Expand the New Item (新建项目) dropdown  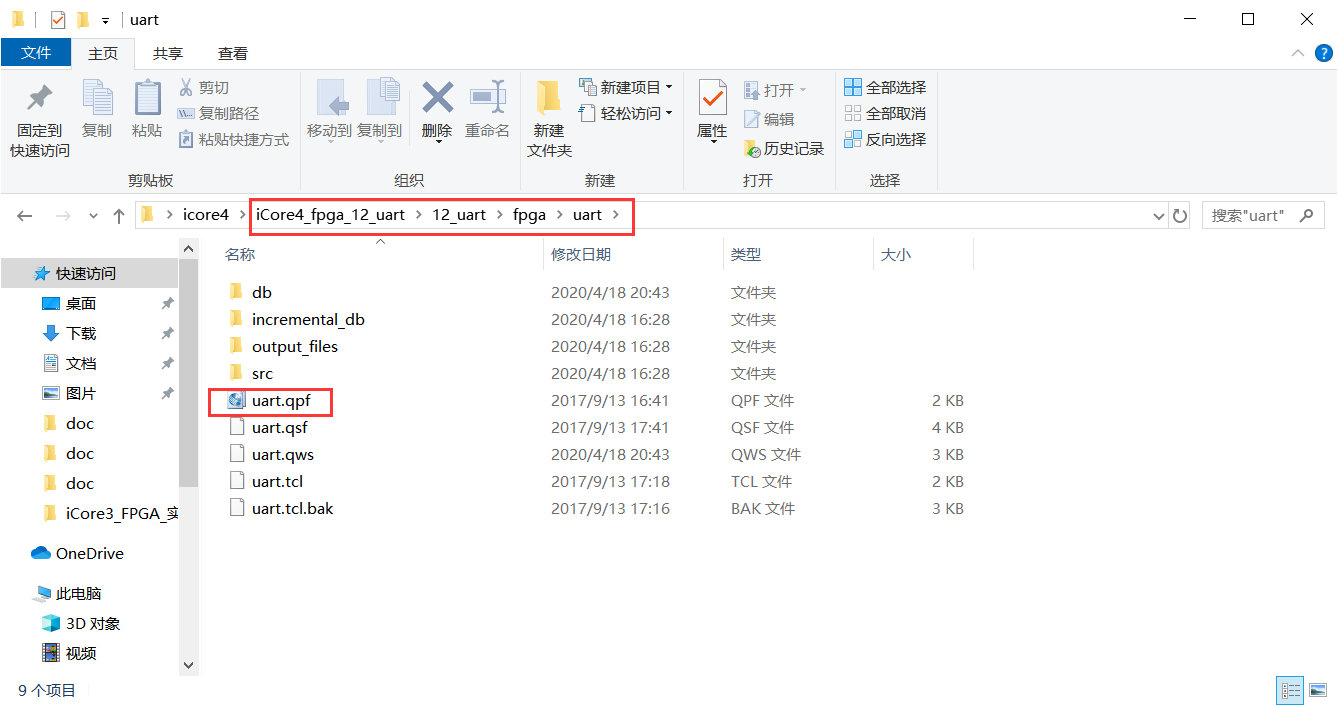(x=669, y=88)
